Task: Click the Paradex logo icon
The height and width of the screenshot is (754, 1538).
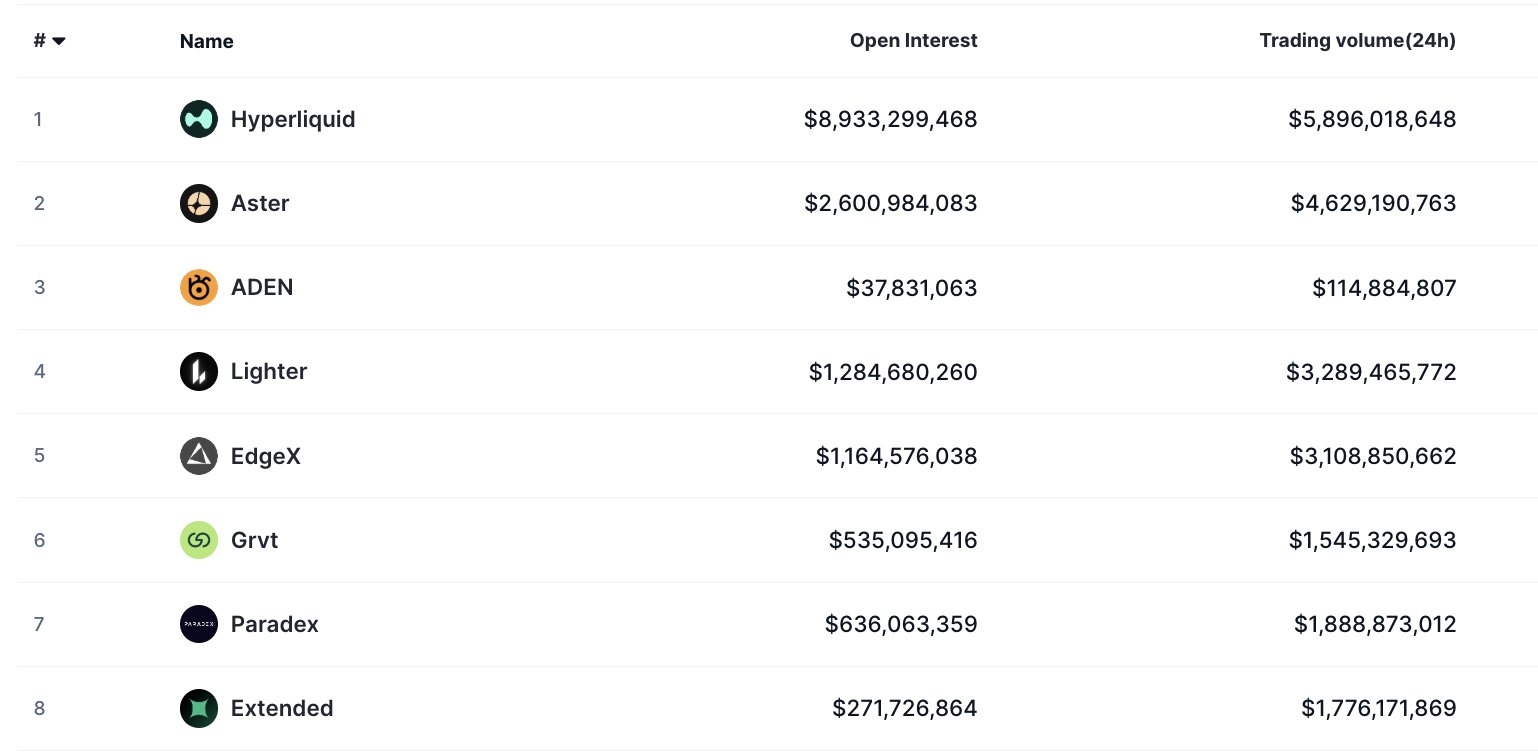Action: click(x=199, y=624)
